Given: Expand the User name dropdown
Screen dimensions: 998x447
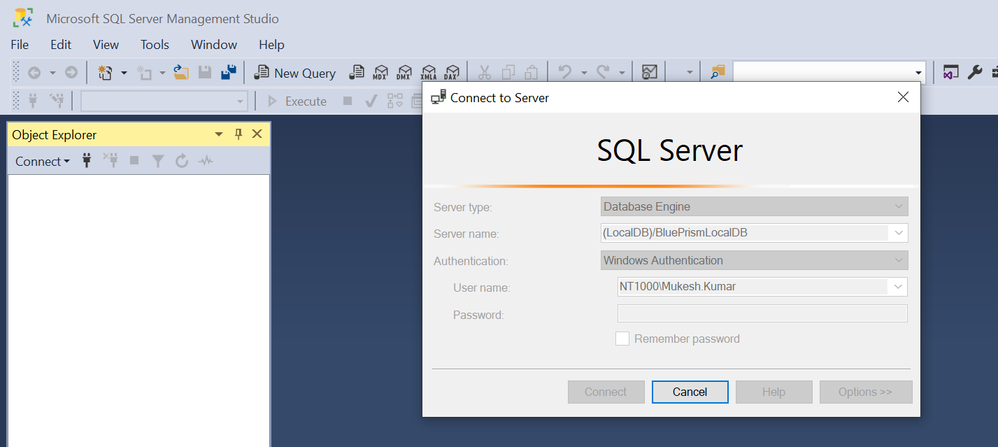Looking at the screenshot, I should (899, 287).
